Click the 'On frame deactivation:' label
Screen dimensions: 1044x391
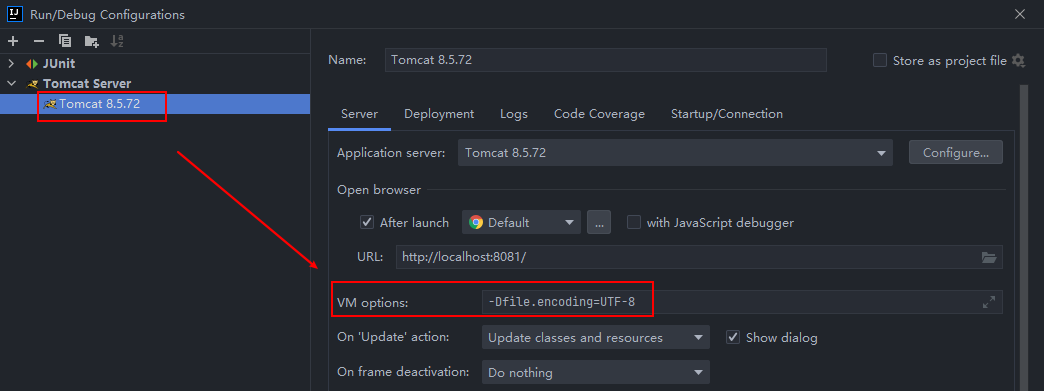tap(403, 372)
